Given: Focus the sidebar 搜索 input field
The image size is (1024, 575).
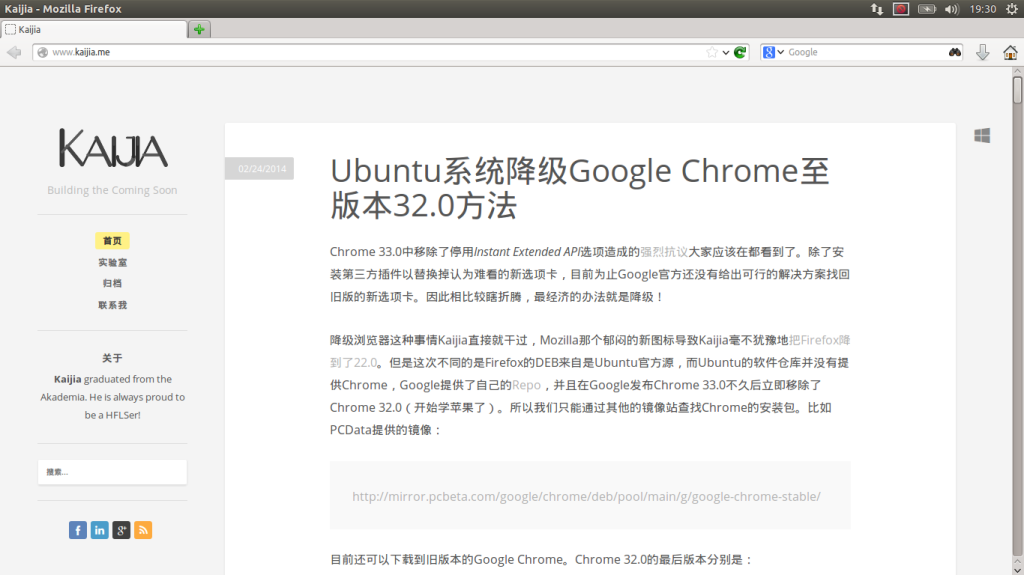Looking at the screenshot, I should (x=112, y=472).
